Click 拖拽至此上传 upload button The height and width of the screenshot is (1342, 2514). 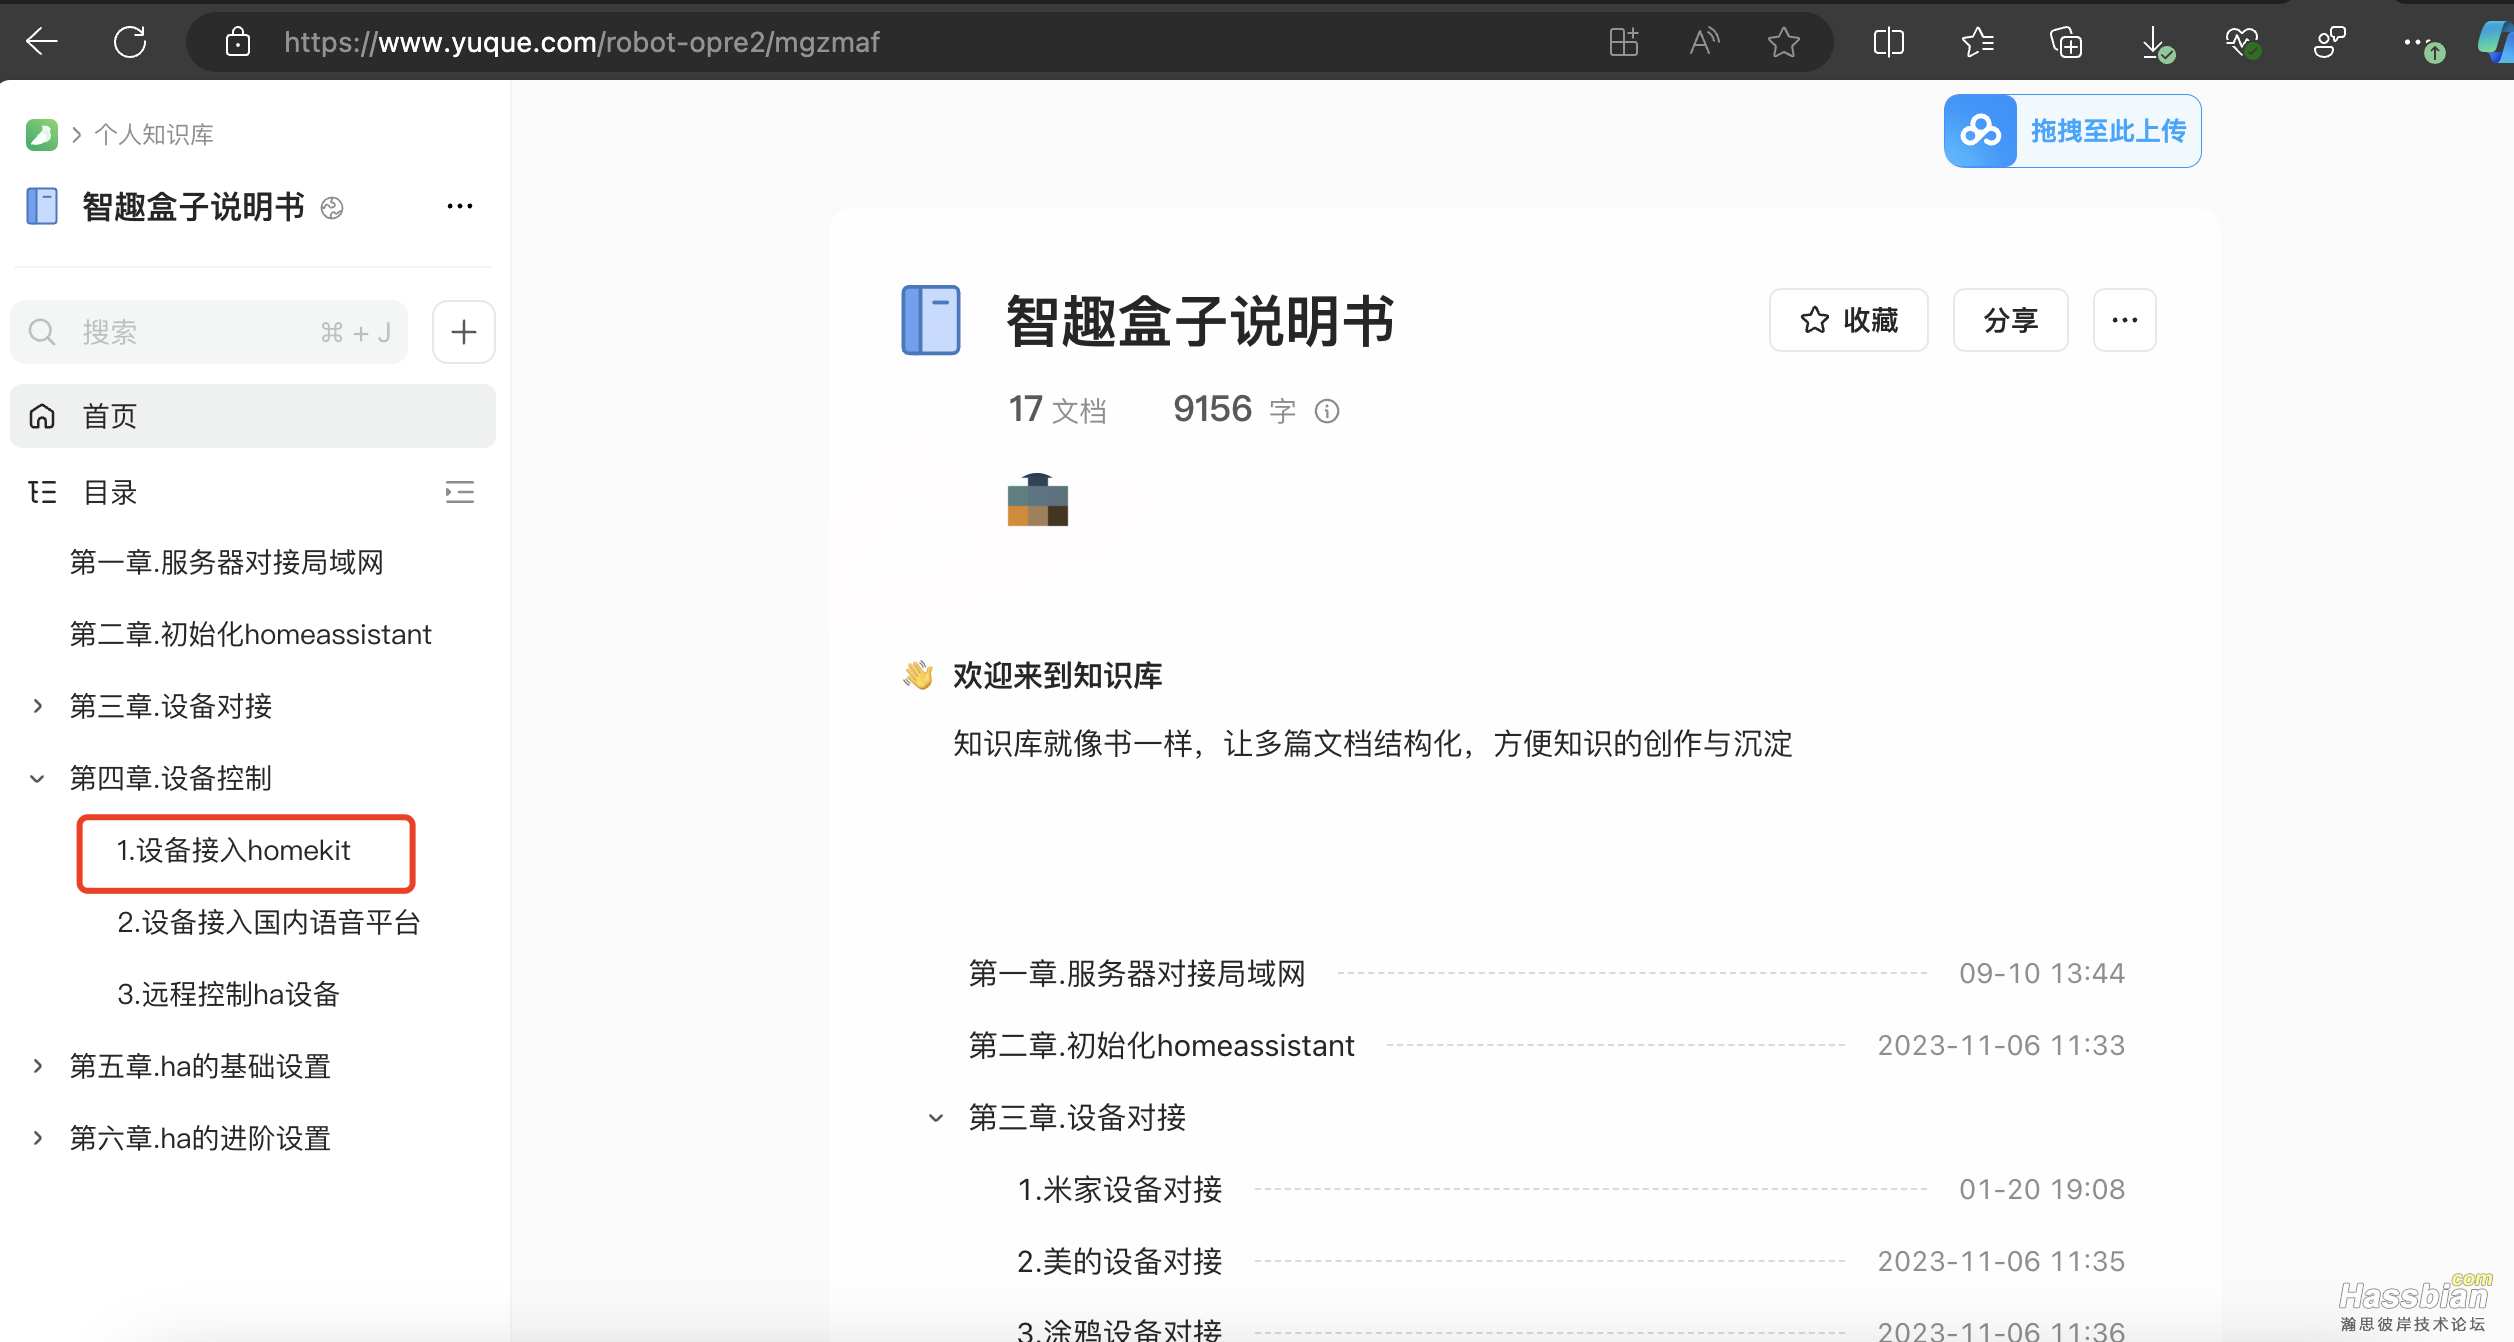tap(2073, 131)
